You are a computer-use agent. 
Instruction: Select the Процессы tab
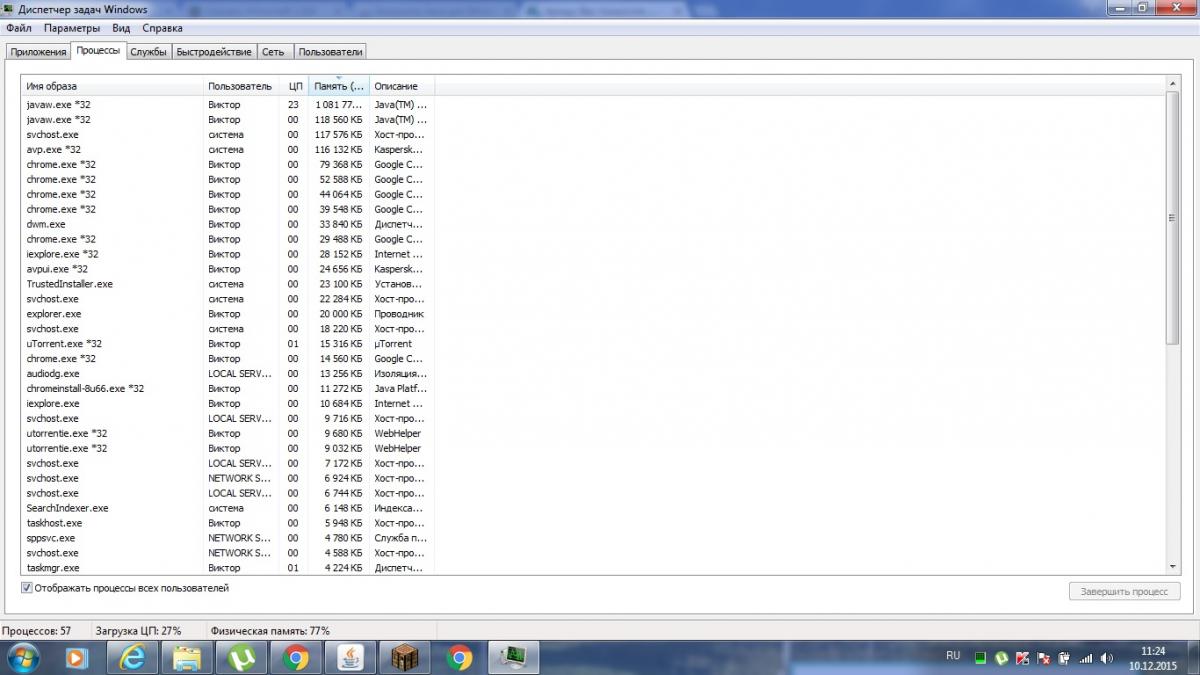click(98, 50)
